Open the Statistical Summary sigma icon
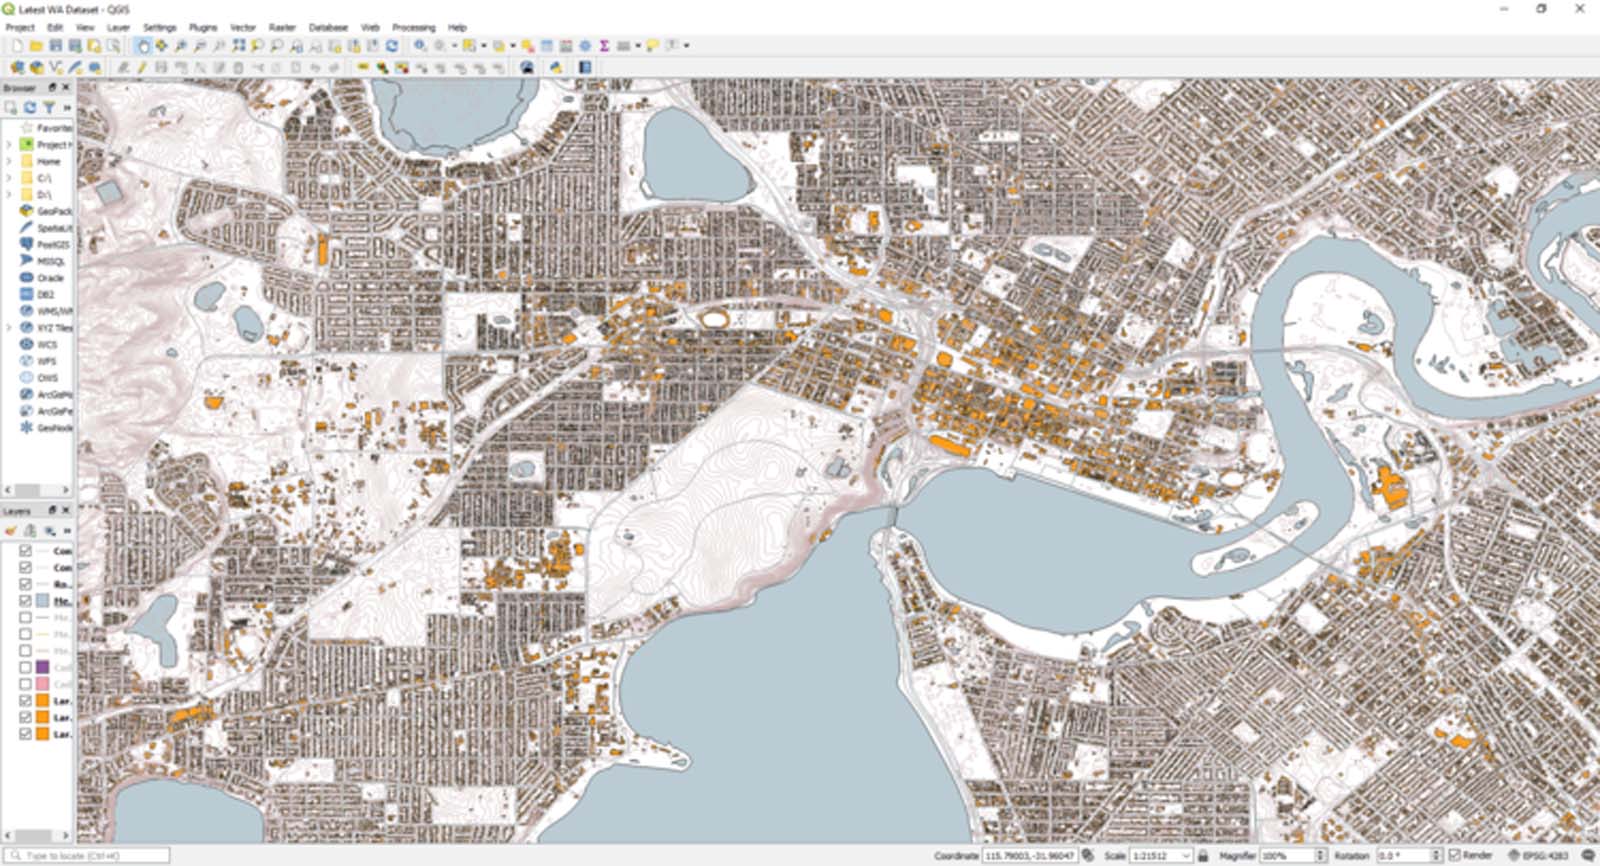1600x866 pixels. [604, 46]
